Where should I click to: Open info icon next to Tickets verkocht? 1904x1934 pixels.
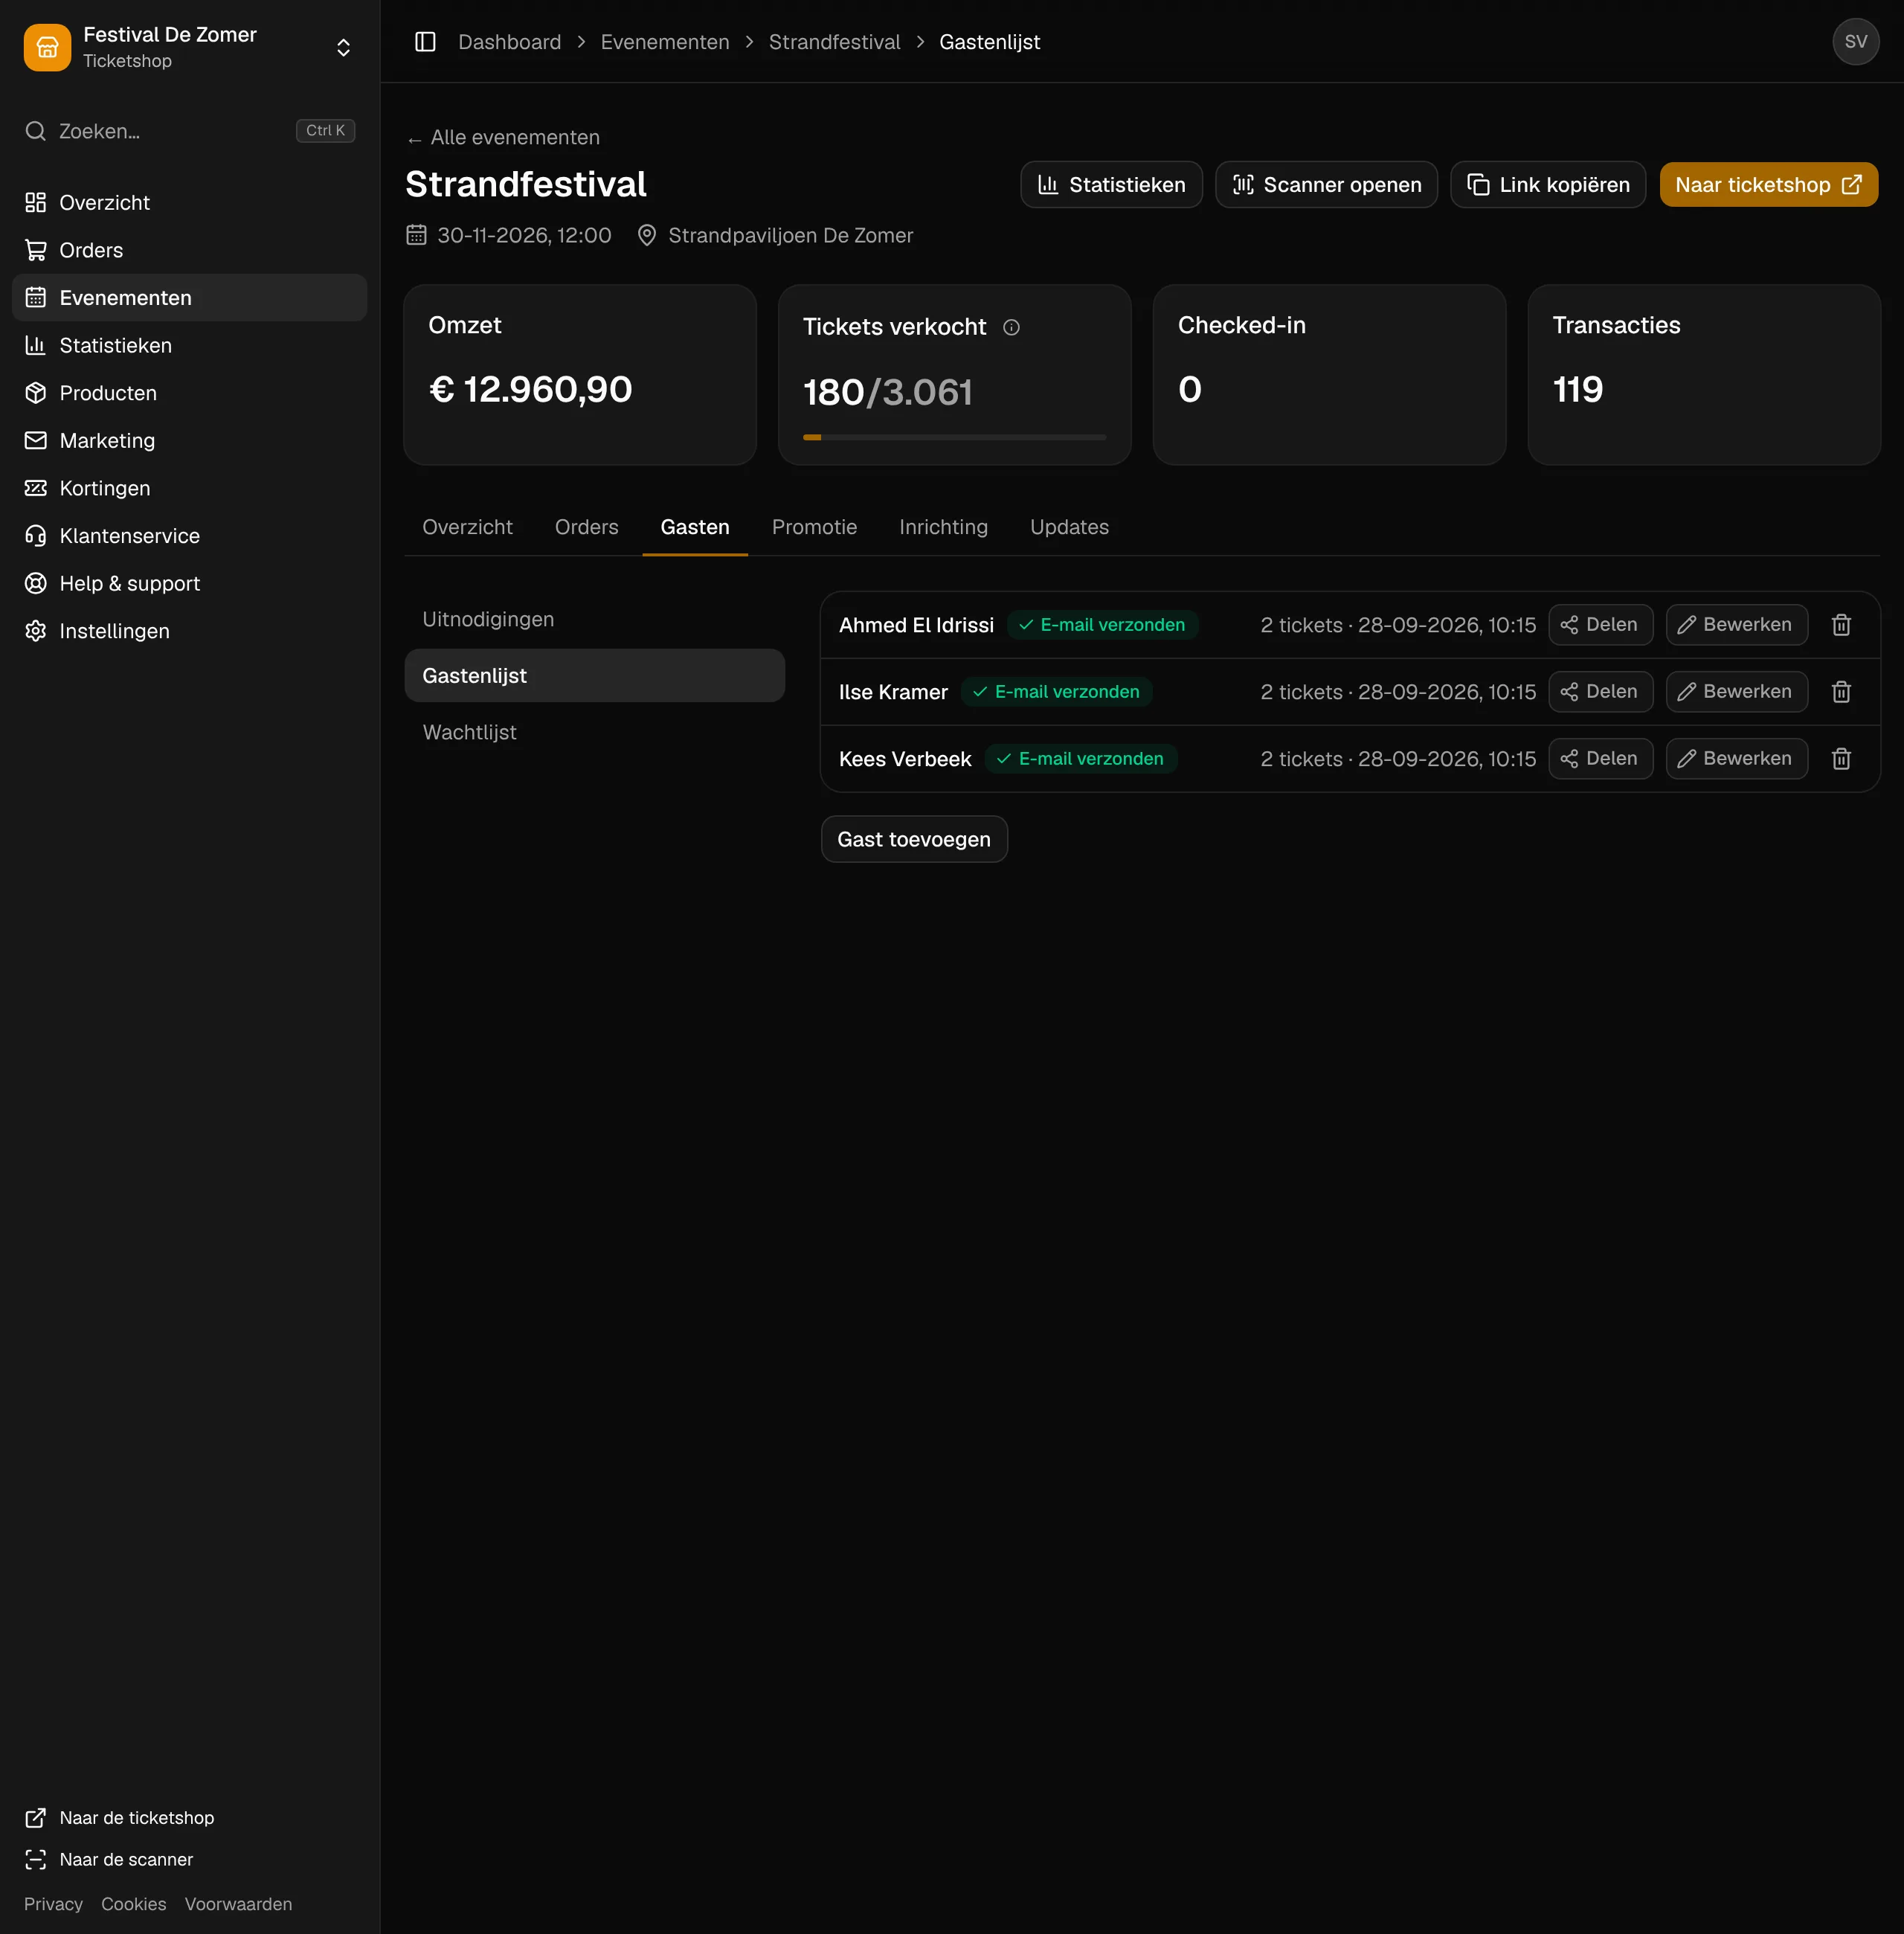pos(1011,327)
